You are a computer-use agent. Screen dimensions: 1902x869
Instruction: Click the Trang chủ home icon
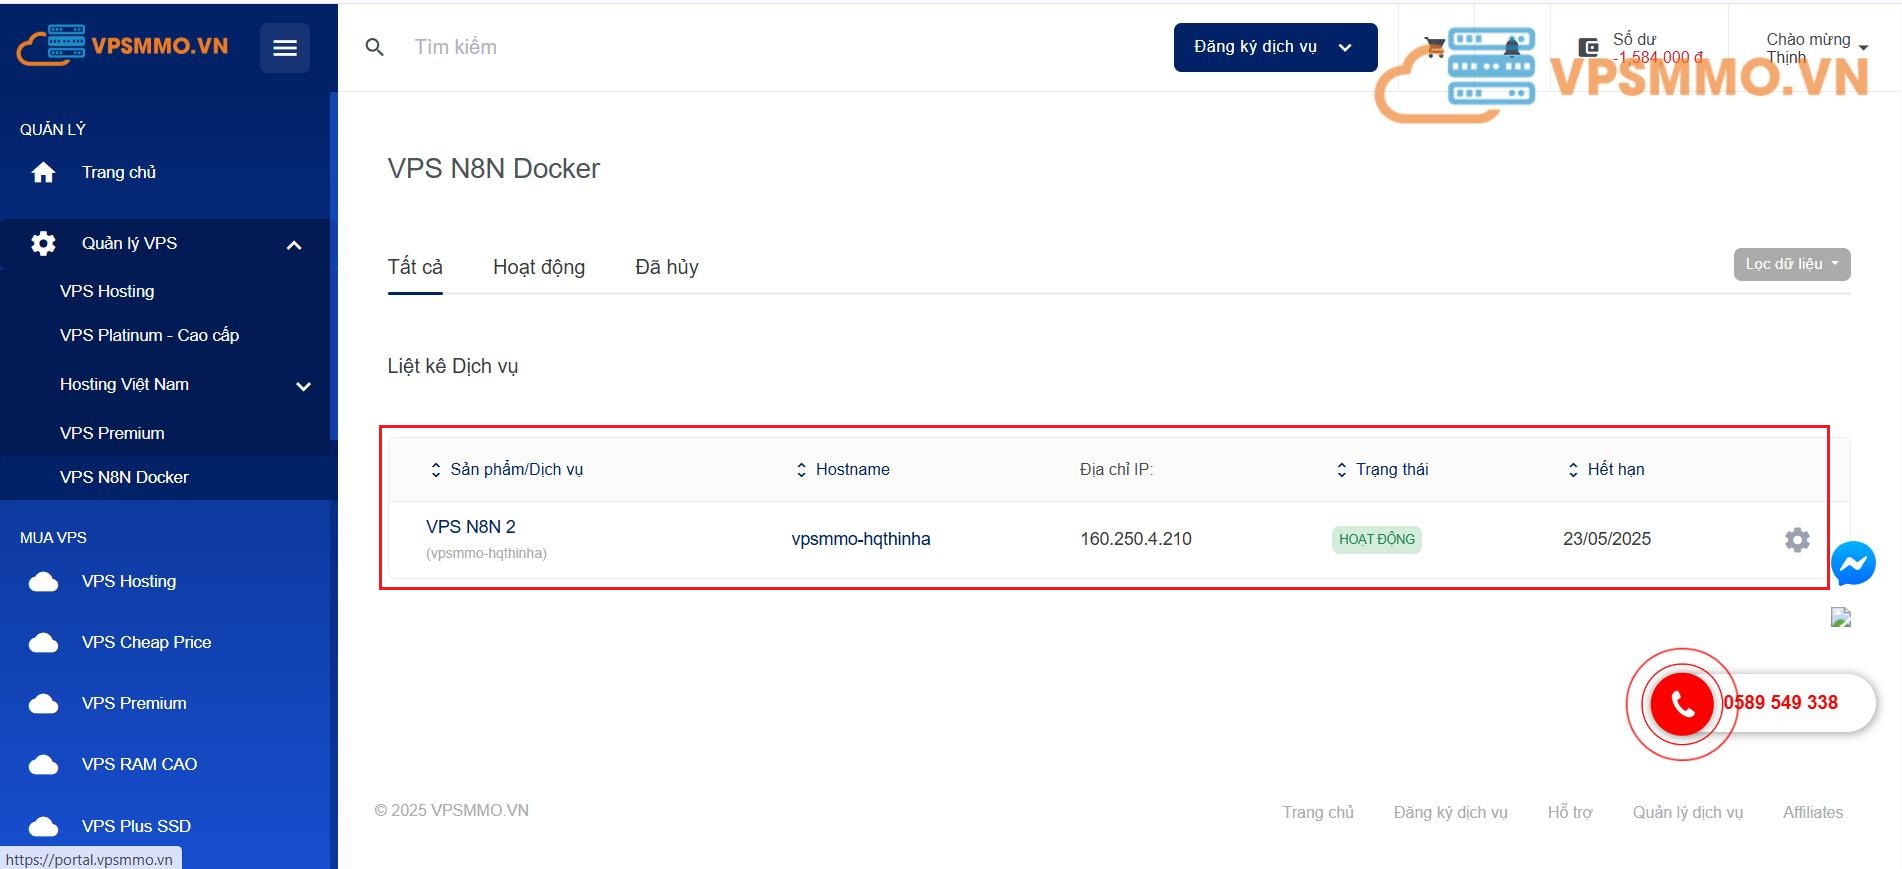click(43, 173)
